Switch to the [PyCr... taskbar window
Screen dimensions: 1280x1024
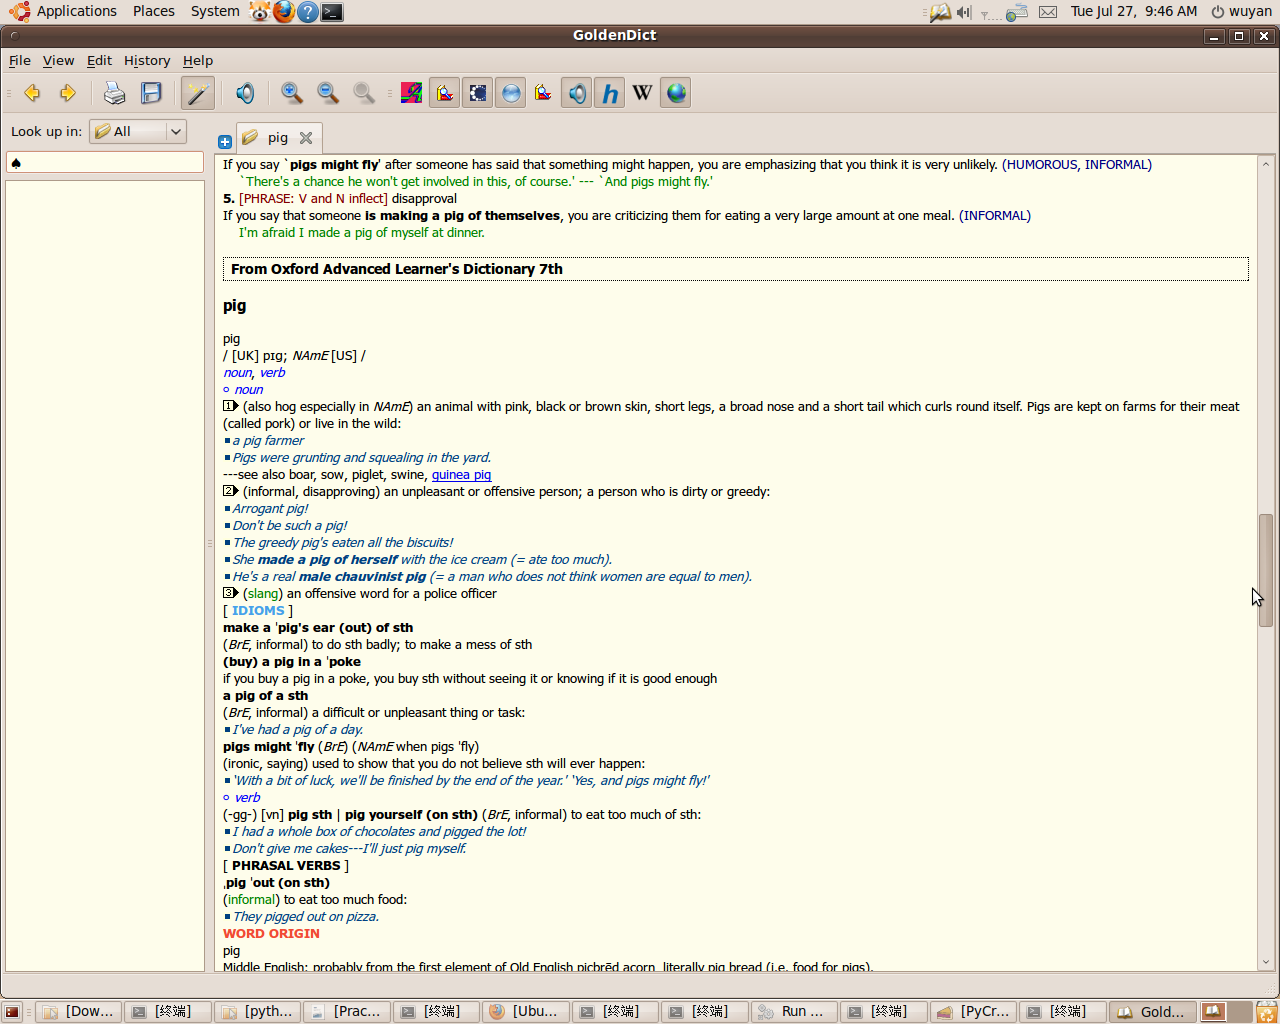click(x=974, y=1012)
